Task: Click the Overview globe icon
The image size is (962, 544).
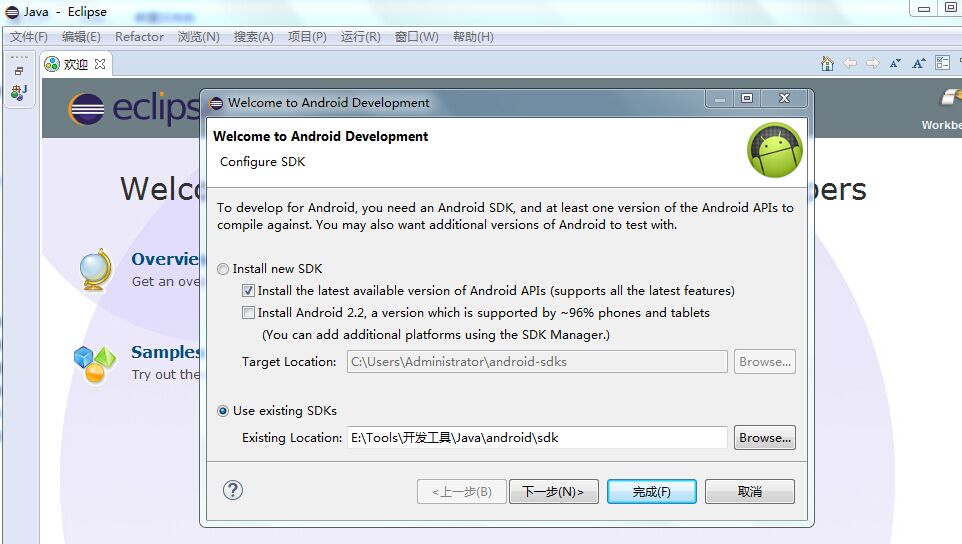Action: tap(96, 270)
